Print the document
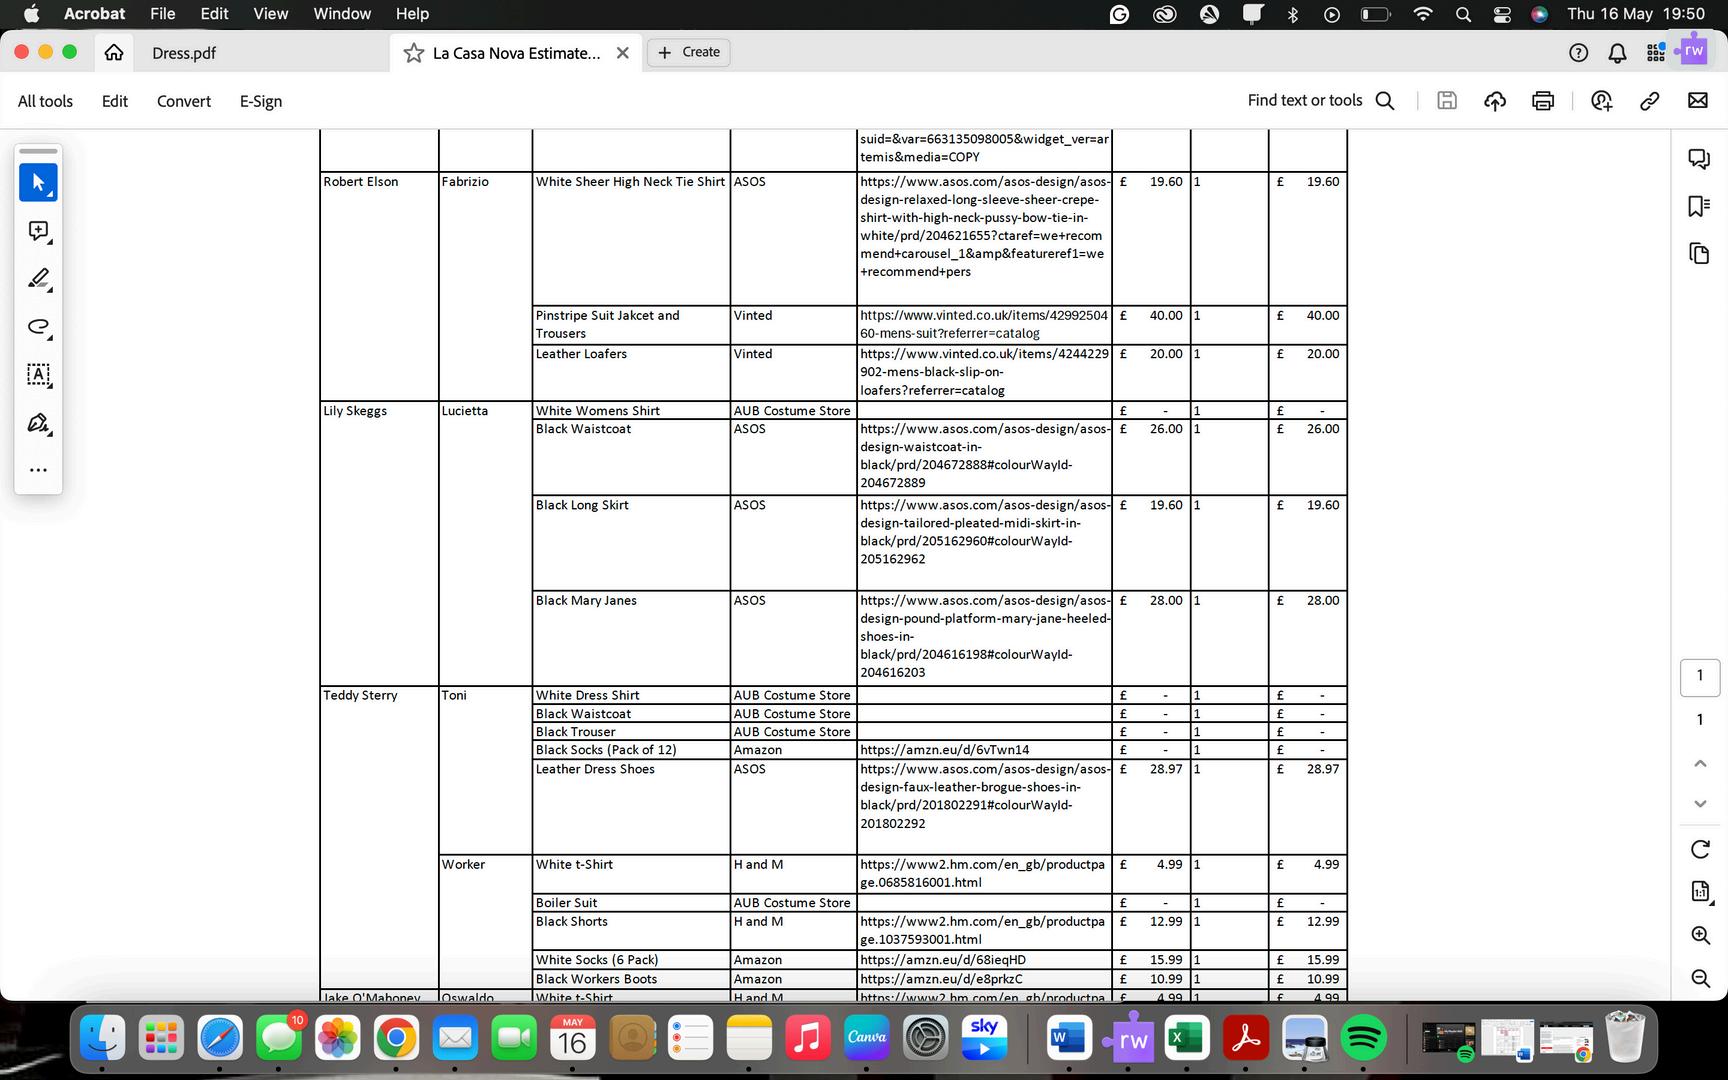 1543,100
